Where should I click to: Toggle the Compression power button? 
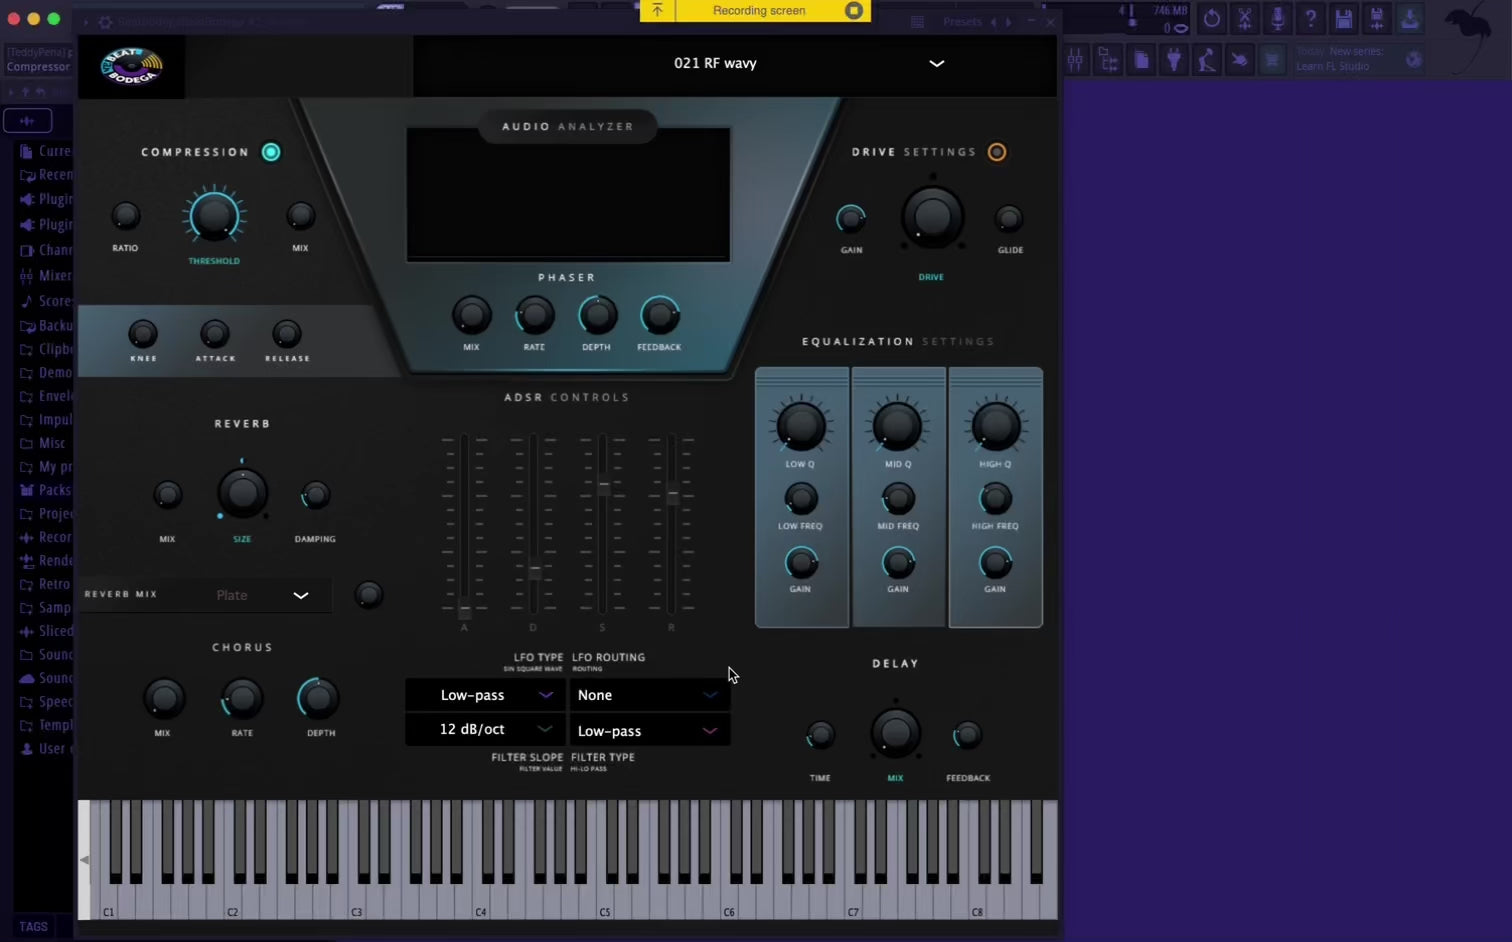[271, 152]
